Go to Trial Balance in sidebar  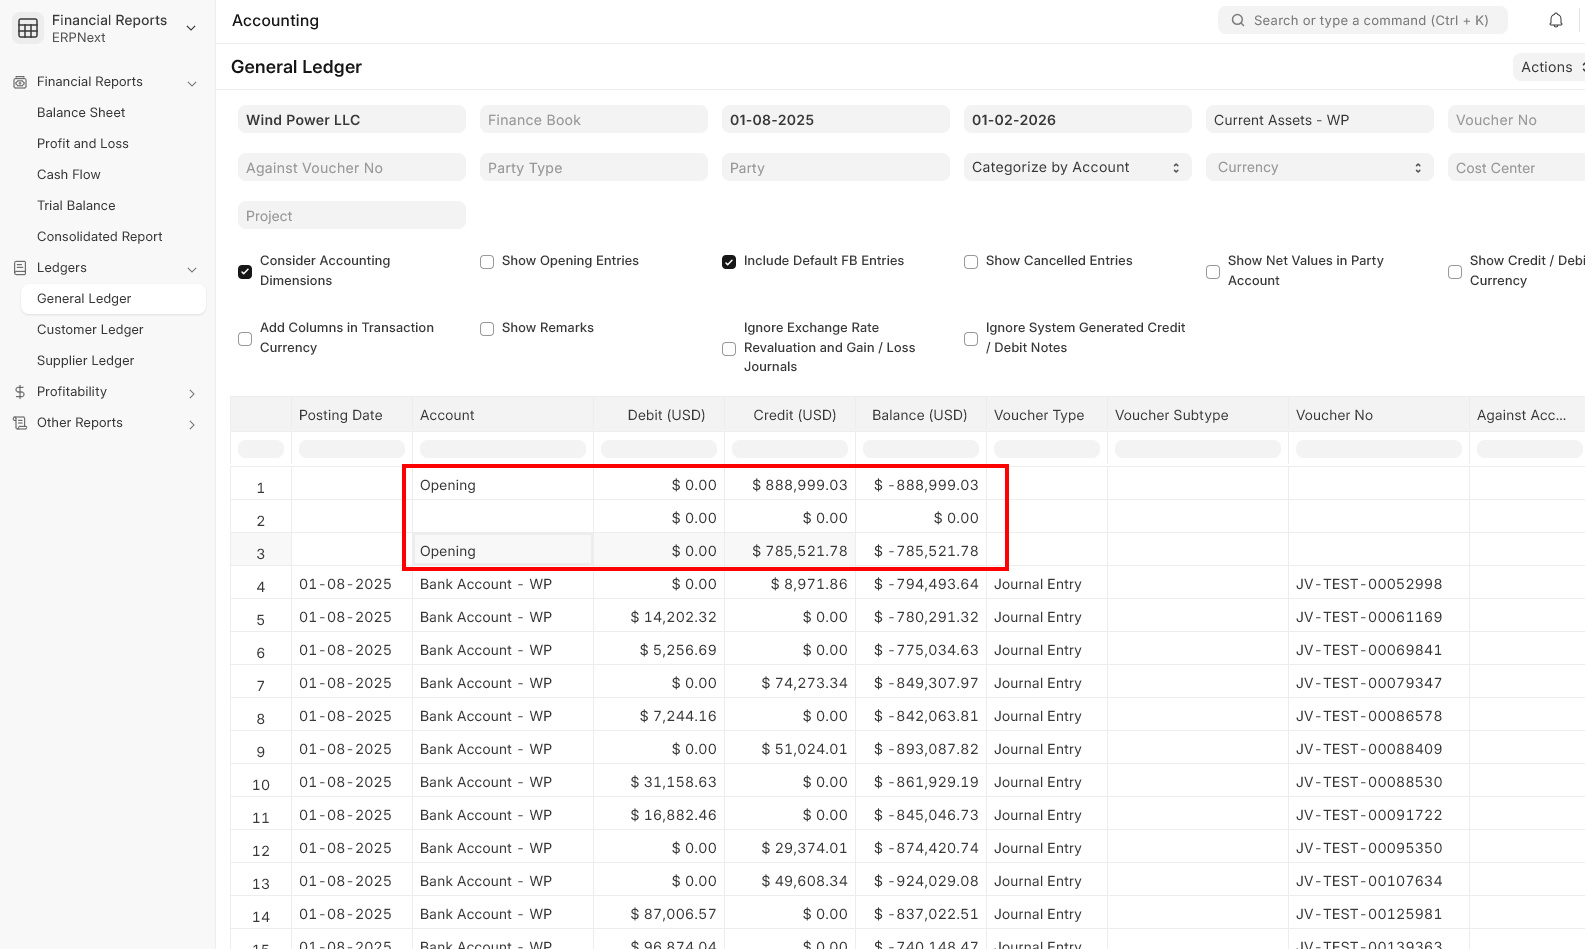[76, 206]
